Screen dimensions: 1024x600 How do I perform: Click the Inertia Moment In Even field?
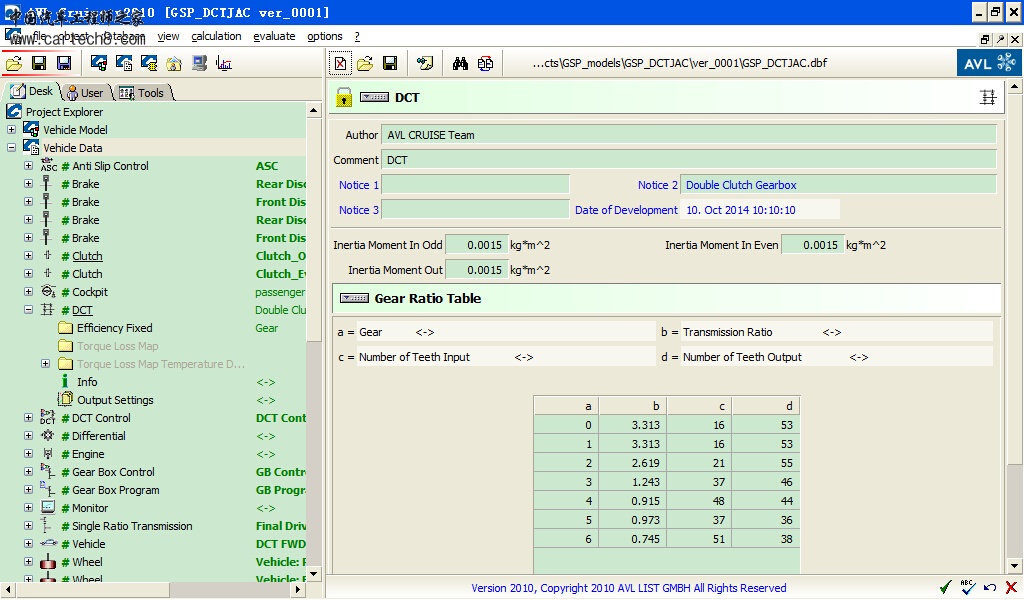[x=812, y=245]
